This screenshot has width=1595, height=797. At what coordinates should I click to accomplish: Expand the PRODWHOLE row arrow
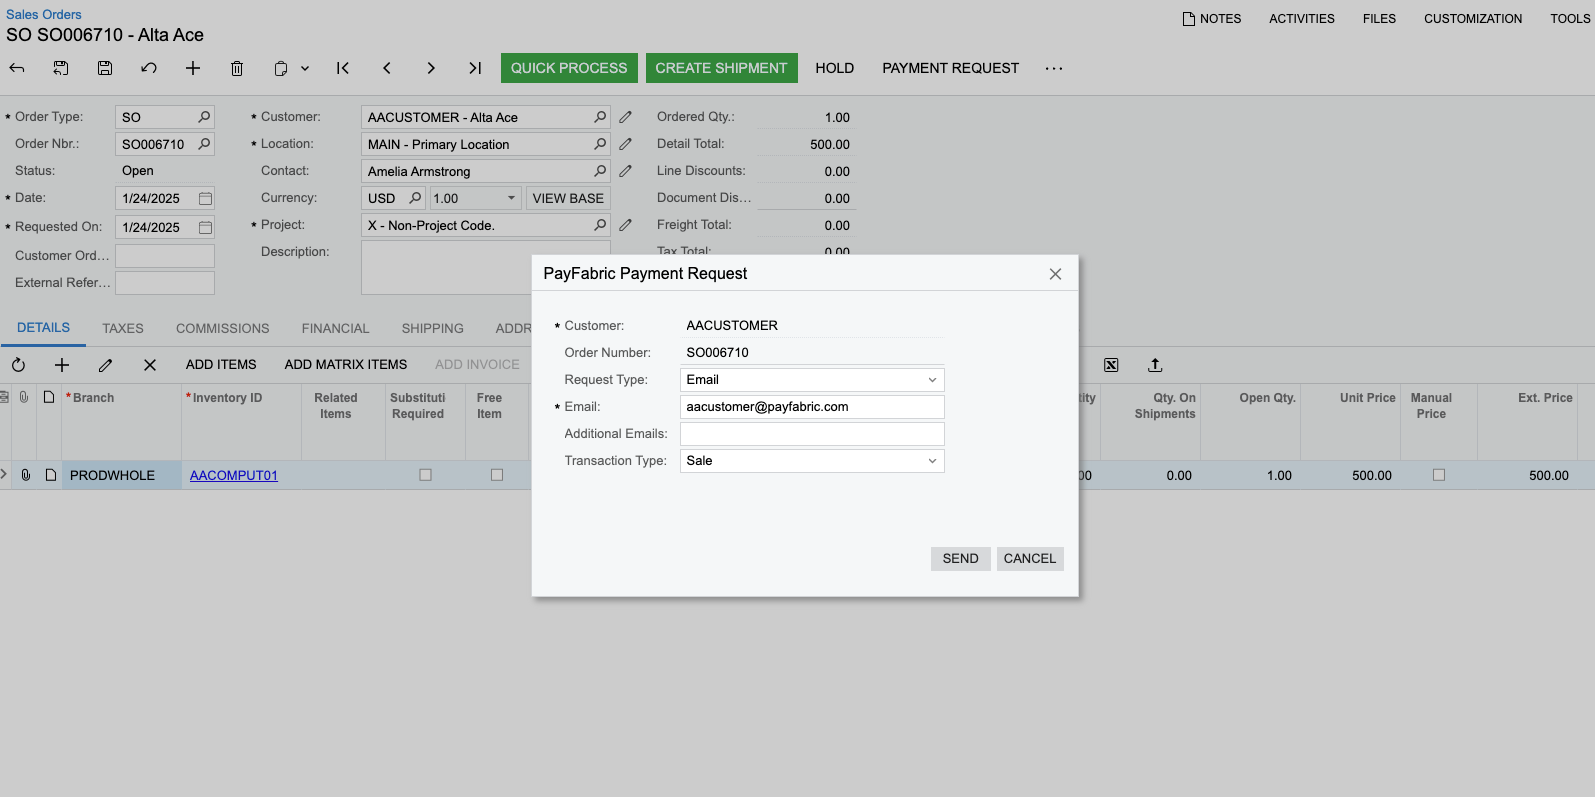tap(4, 475)
